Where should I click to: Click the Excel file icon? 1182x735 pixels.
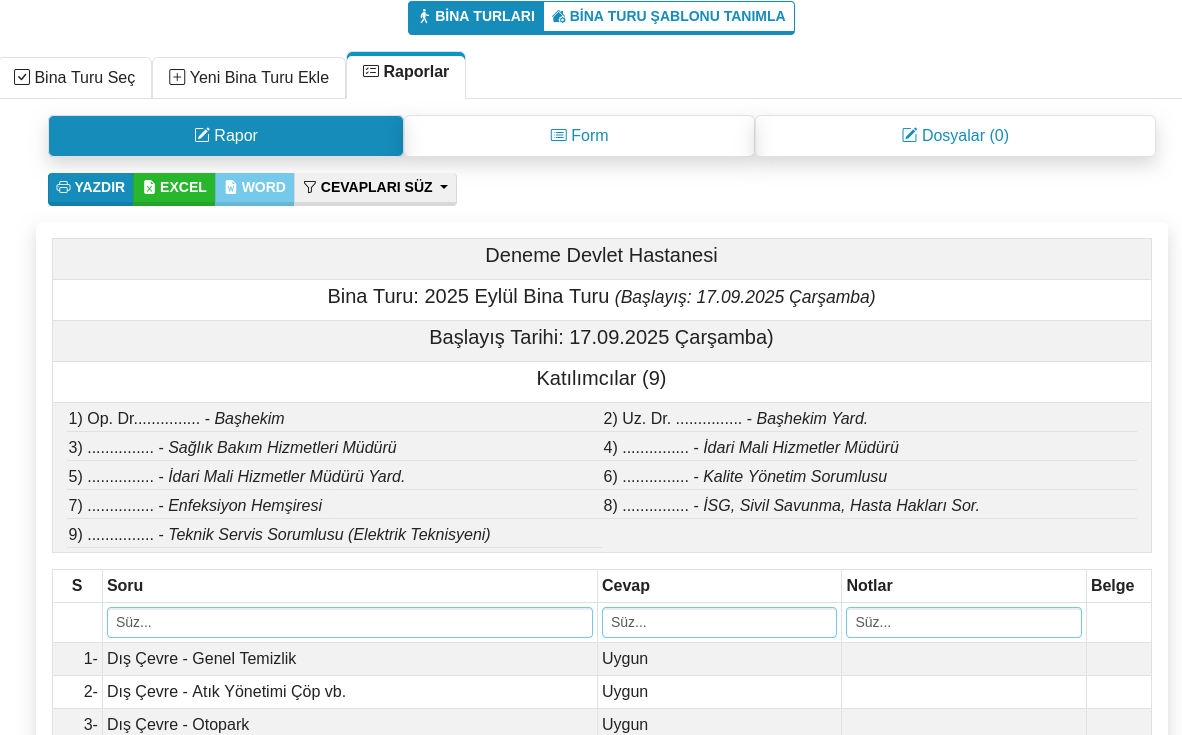(149, 188)
